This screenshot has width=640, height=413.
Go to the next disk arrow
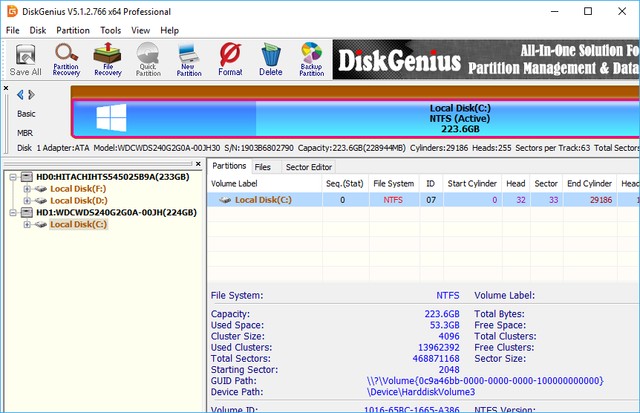[x=31, y=95]
